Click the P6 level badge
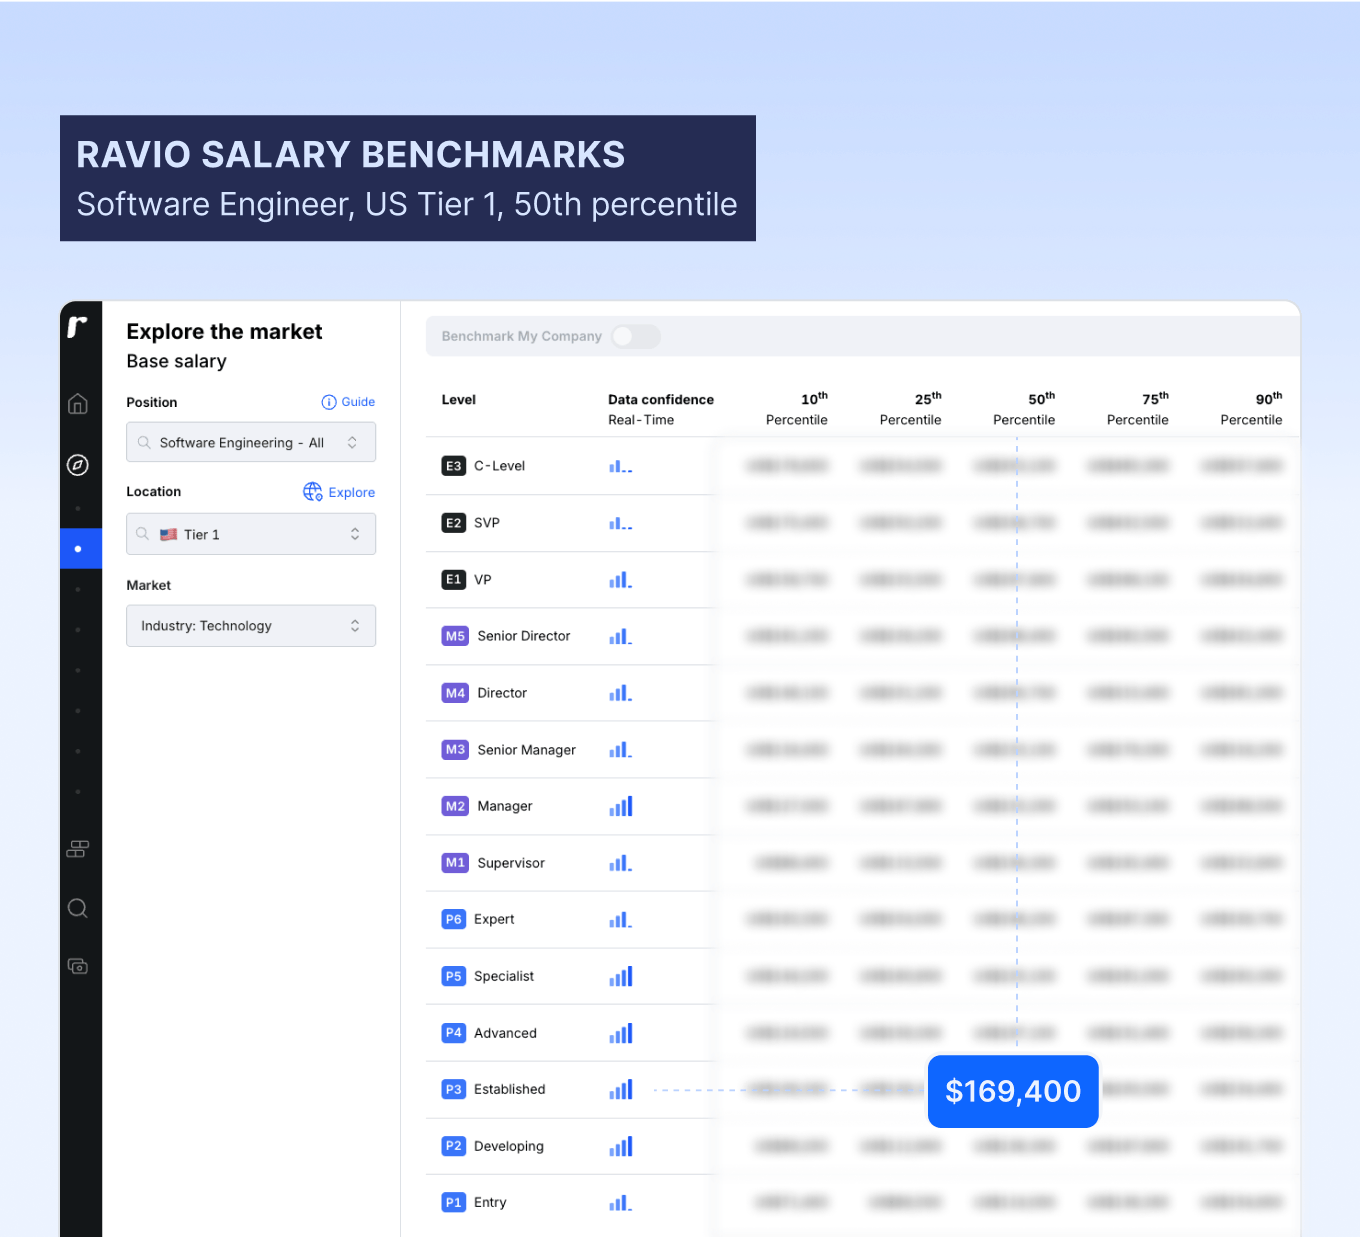Screen dimensions: 1360x1237 [454, 919]
